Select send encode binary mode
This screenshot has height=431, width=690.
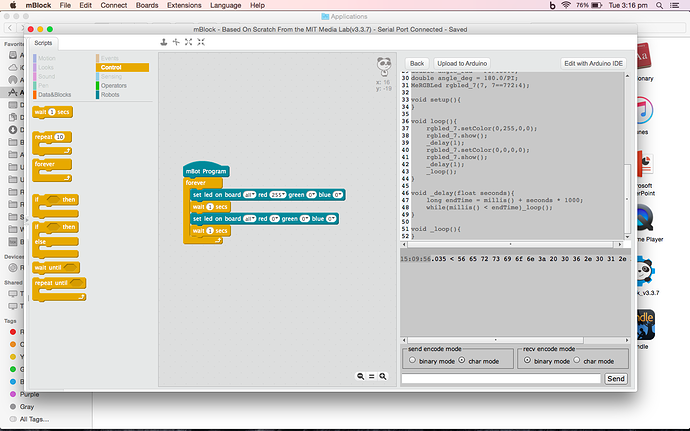coord(412,360)
